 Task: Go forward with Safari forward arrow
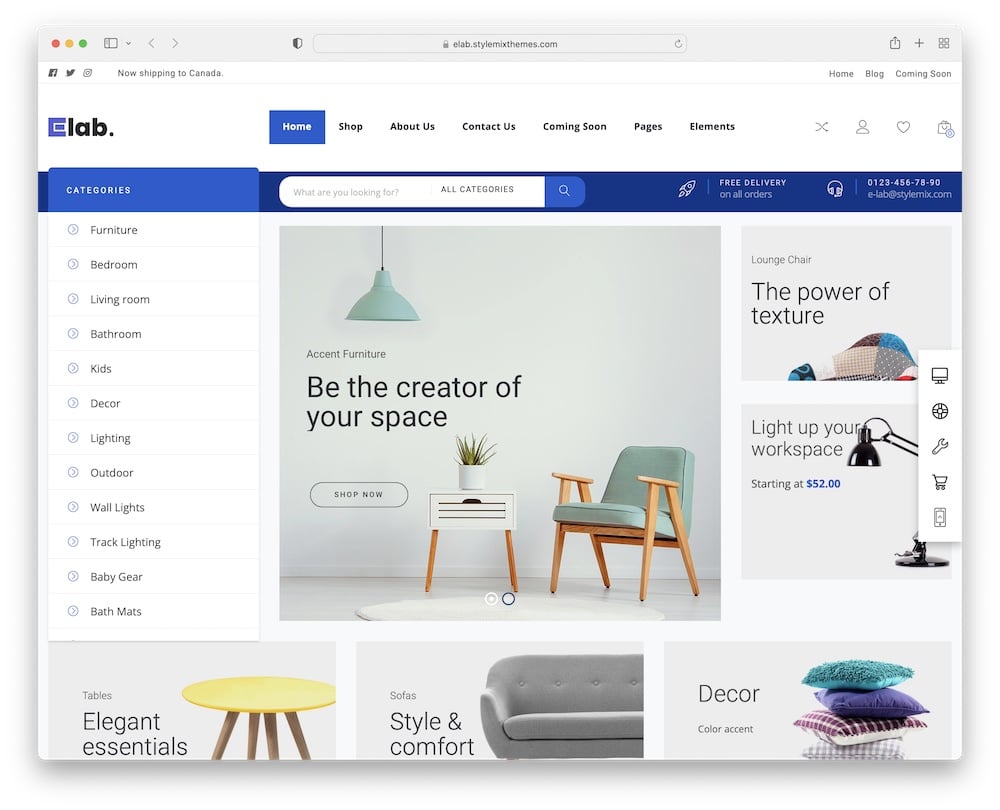click(175, 43)
